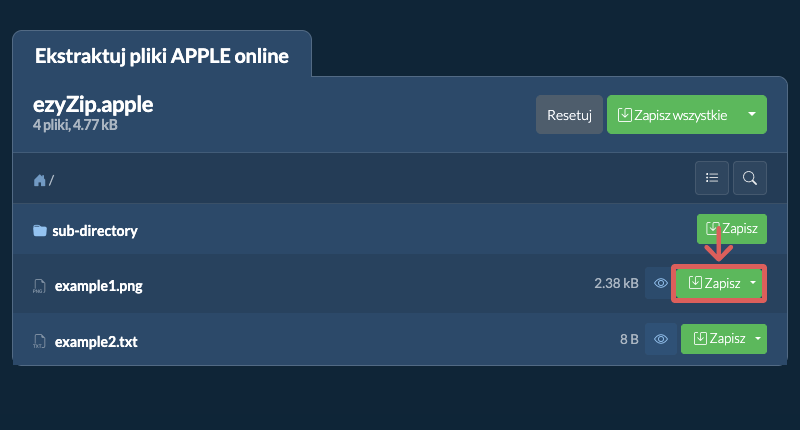Select the Ekstraktuj pliki APPLE online tab
The height and width of the screenshot is (430, 800).
coord(162,56)
